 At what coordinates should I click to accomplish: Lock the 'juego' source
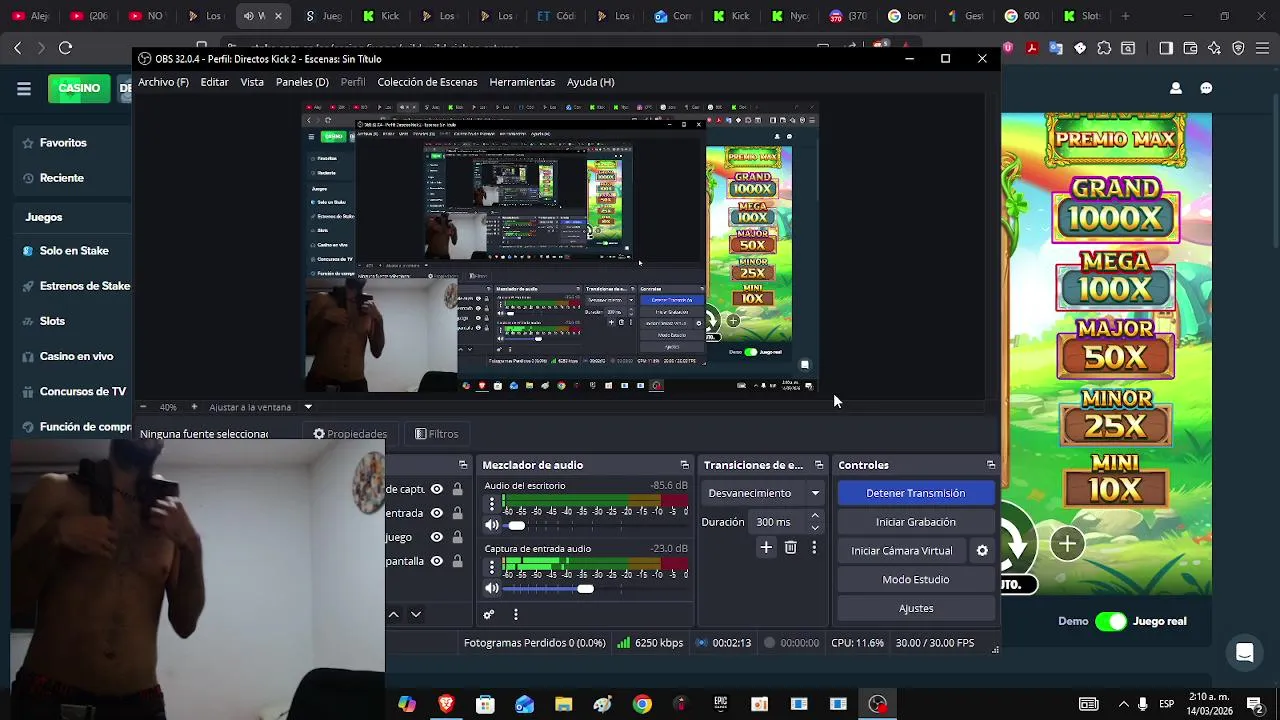(457, 537)
